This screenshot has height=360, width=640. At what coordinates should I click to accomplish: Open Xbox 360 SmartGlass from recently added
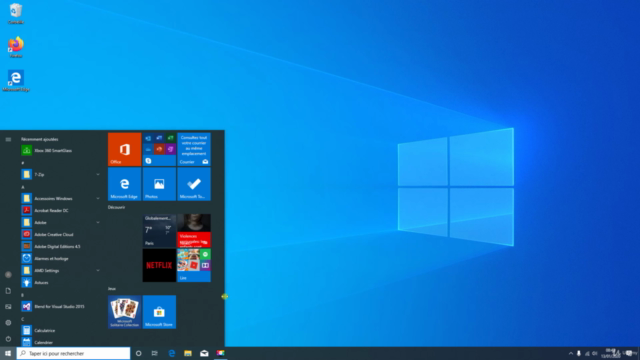pos(60,151)
